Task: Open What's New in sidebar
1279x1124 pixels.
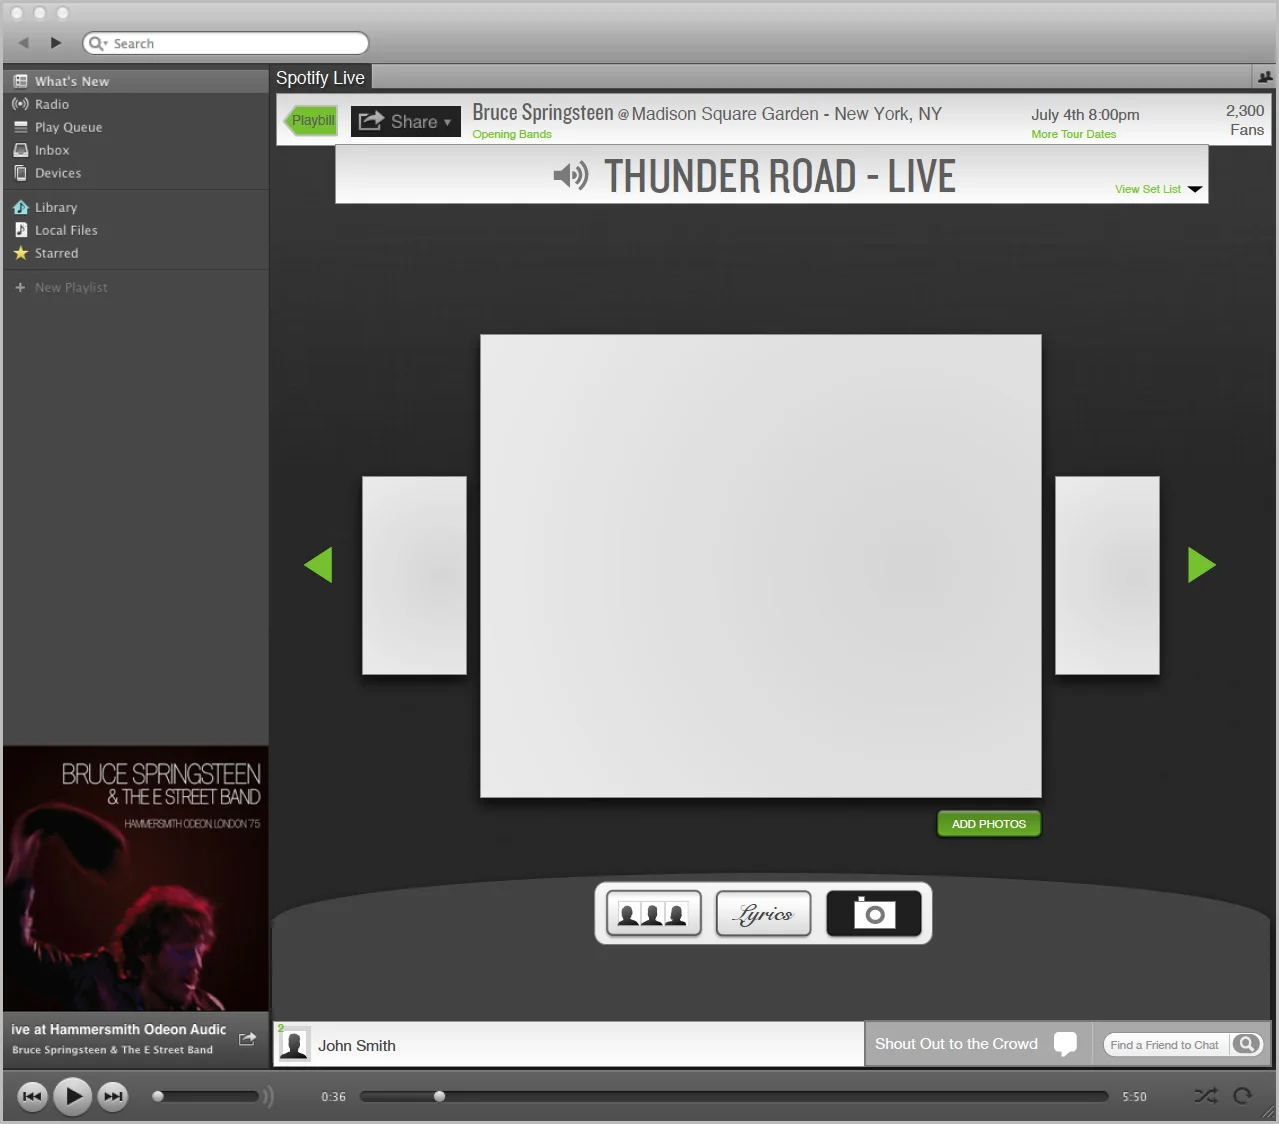Action: pos(135,81)
